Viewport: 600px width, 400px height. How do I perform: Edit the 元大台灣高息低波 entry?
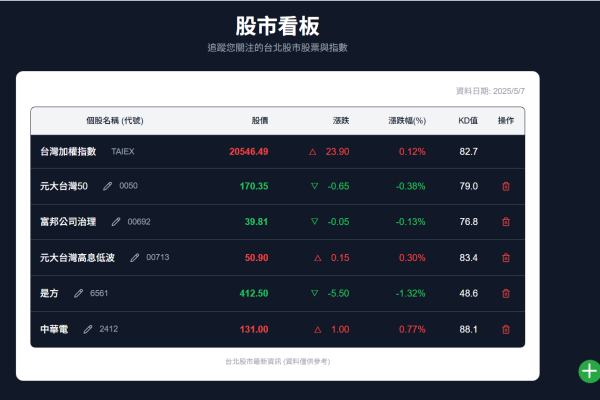[135, 258]
